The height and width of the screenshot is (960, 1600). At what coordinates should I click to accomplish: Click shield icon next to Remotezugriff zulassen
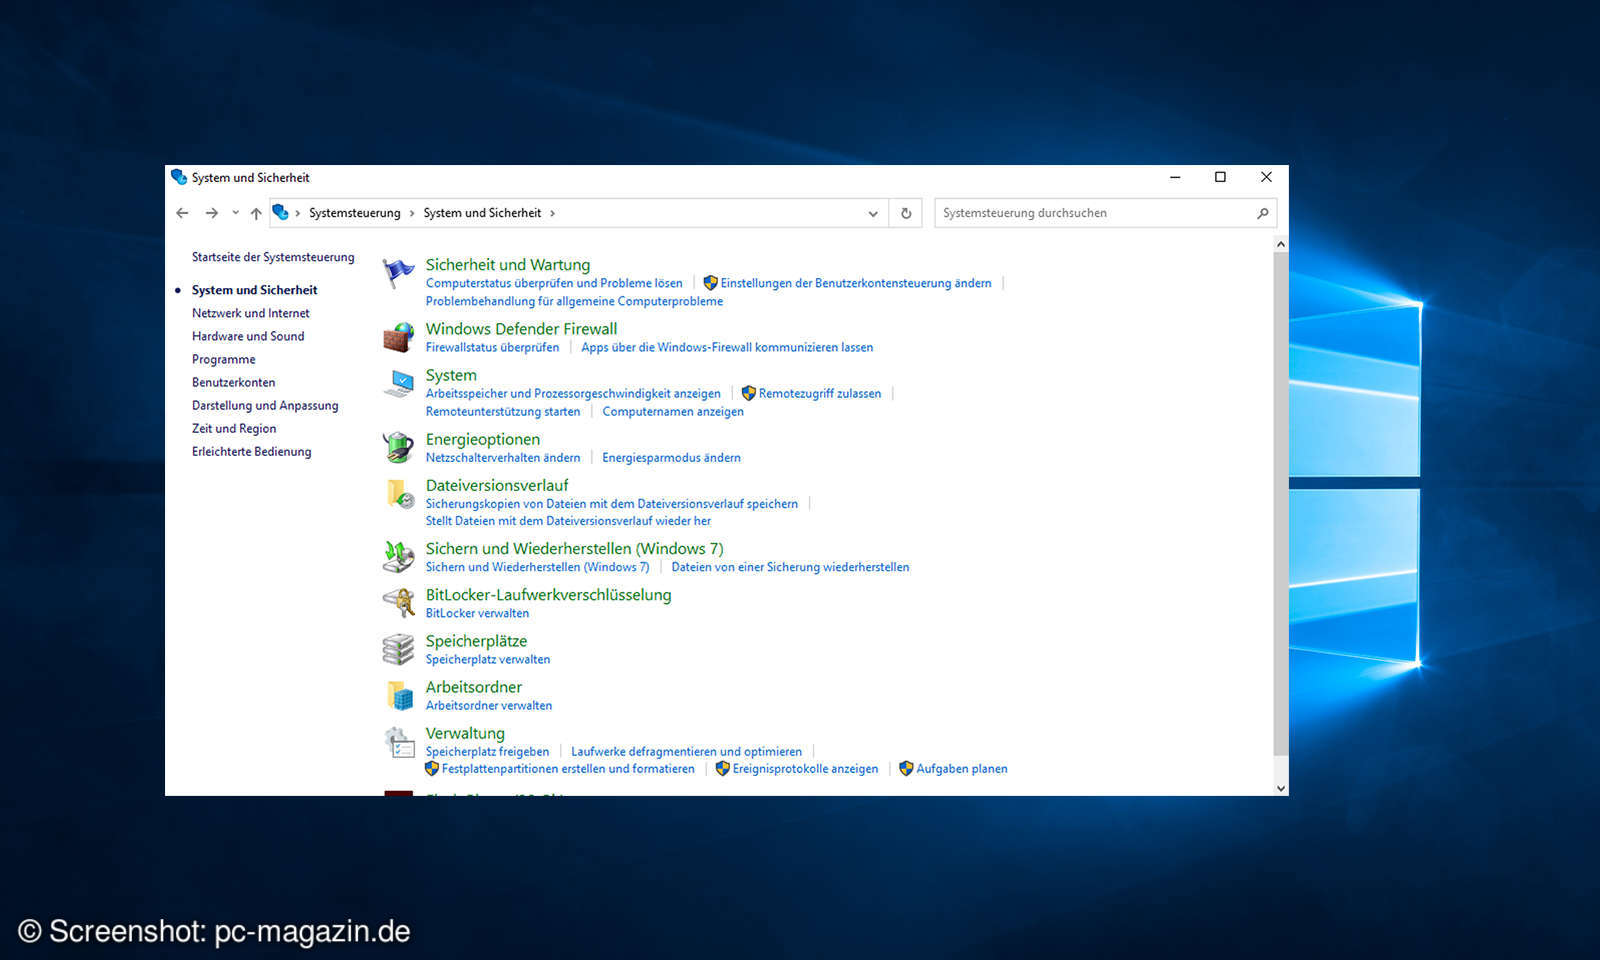click(749, 393)
